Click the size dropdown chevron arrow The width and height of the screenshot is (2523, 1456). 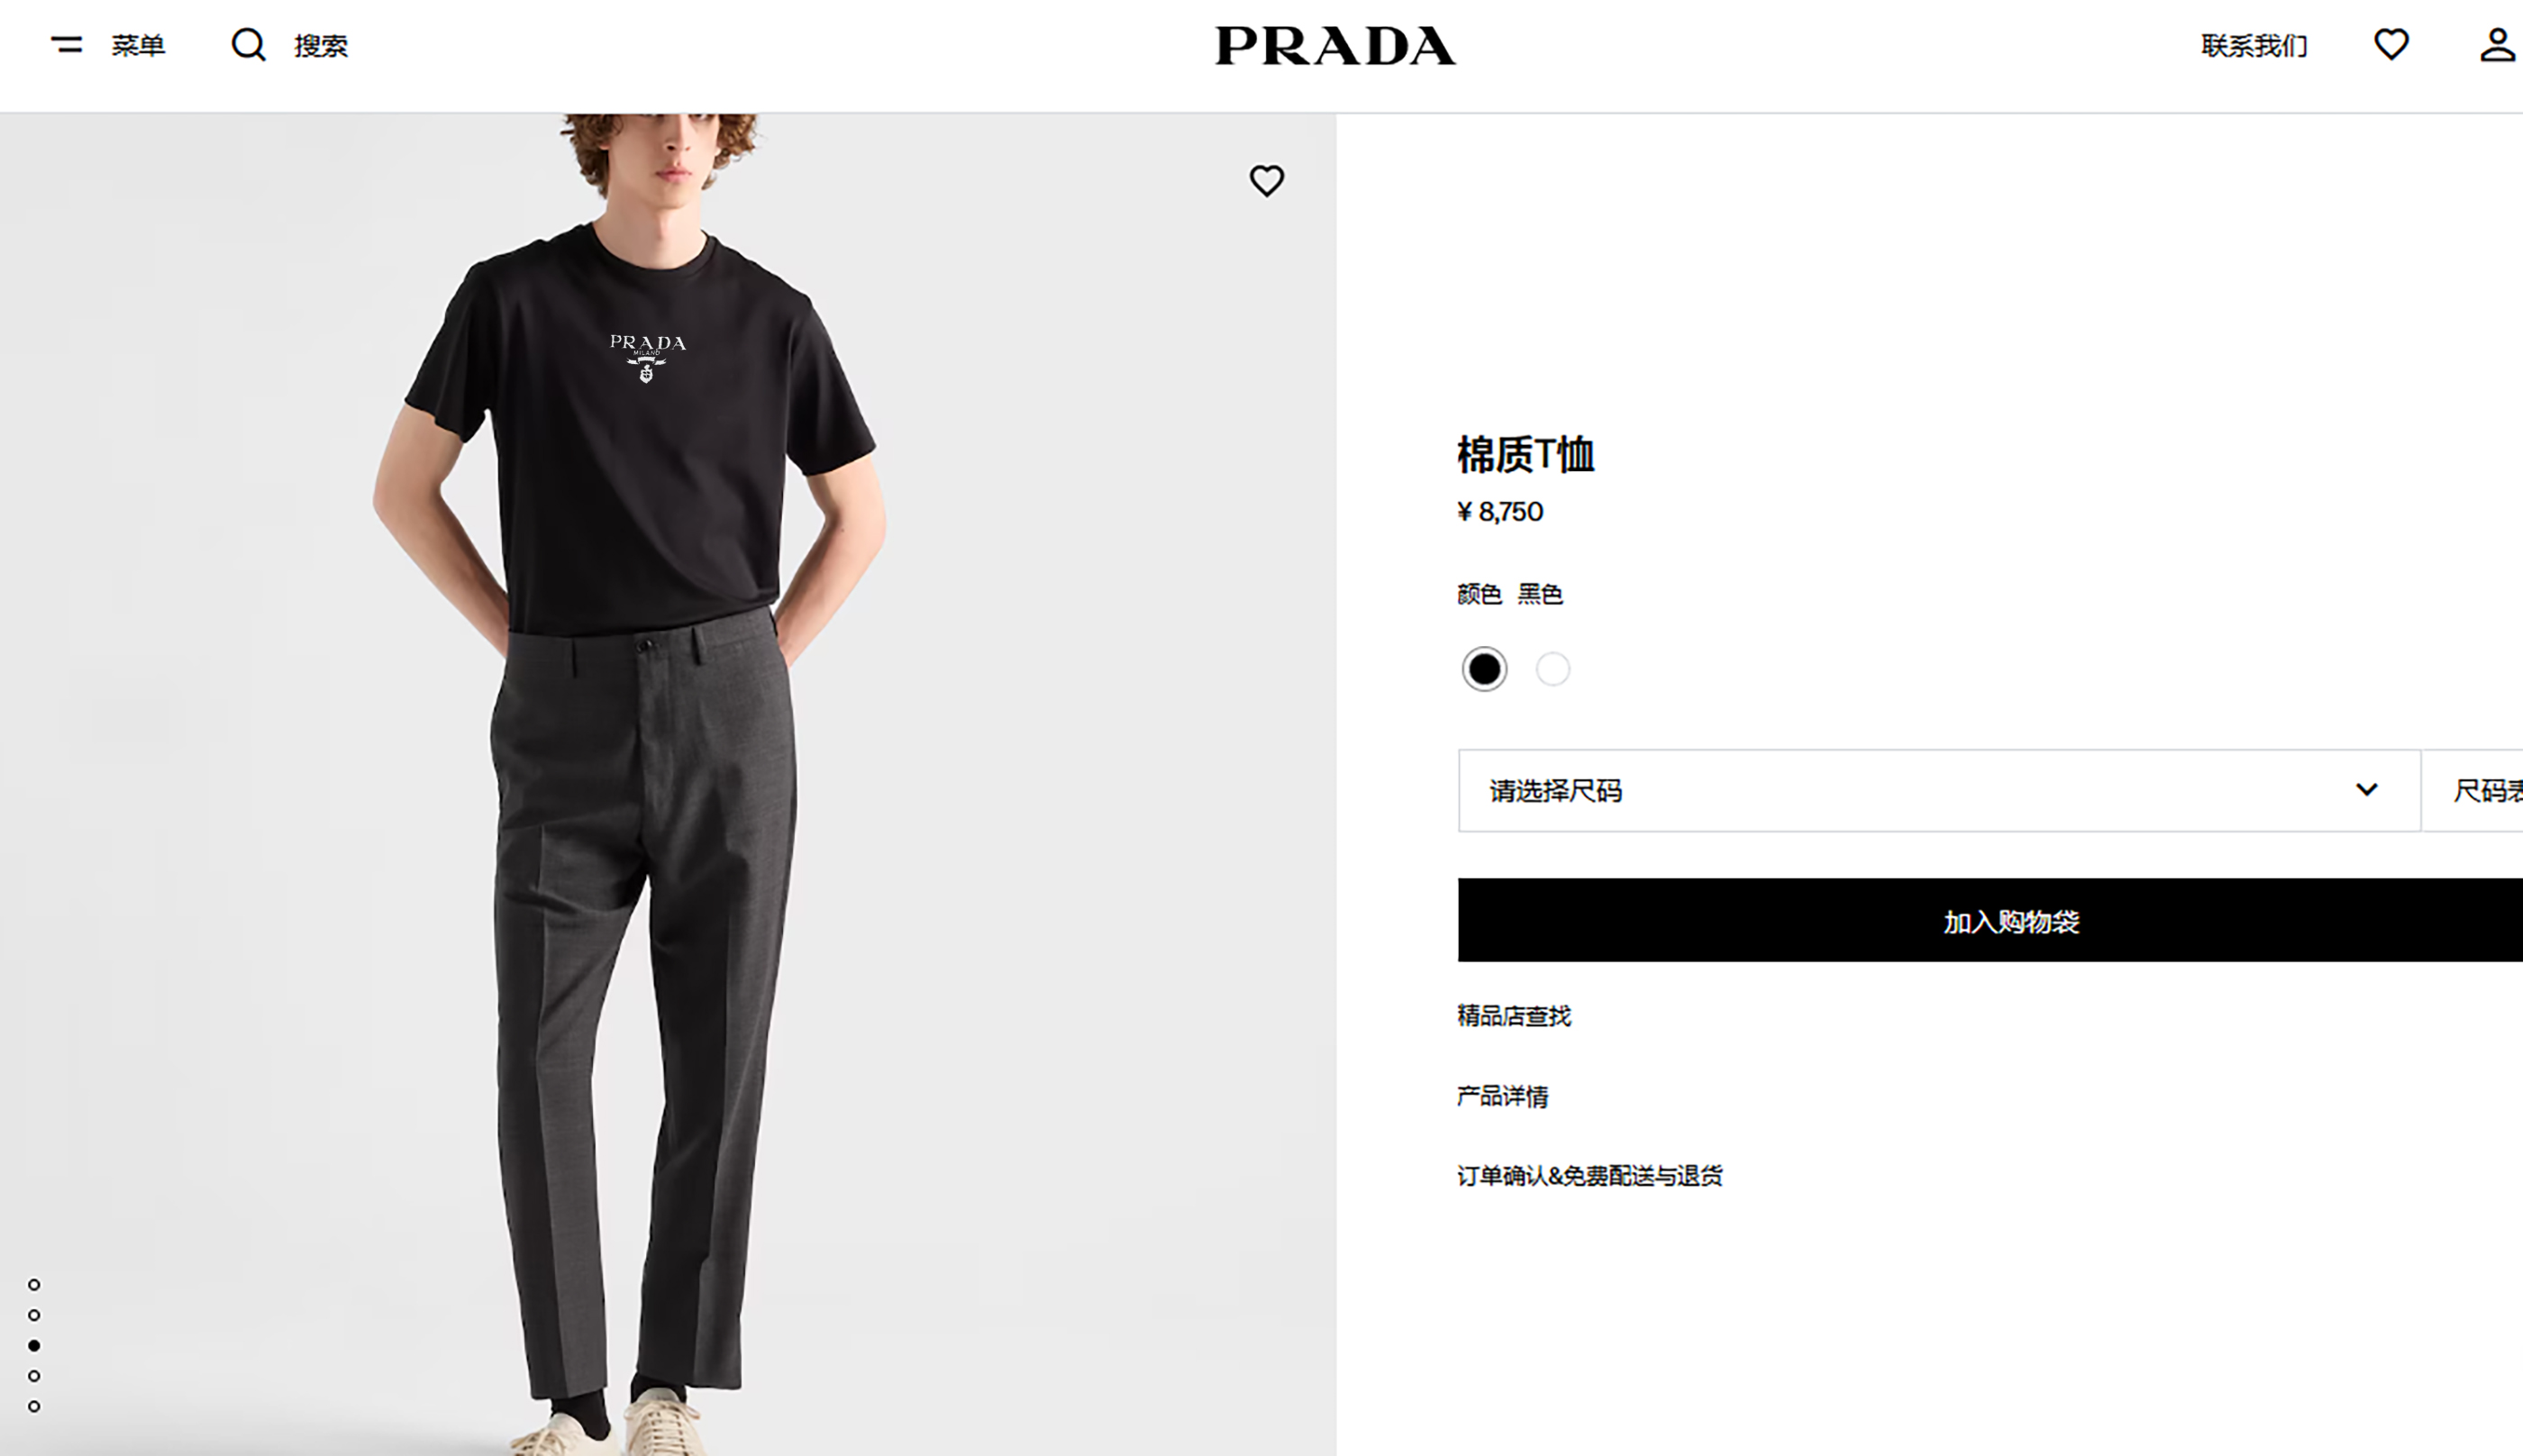(x=2366, y=790)
